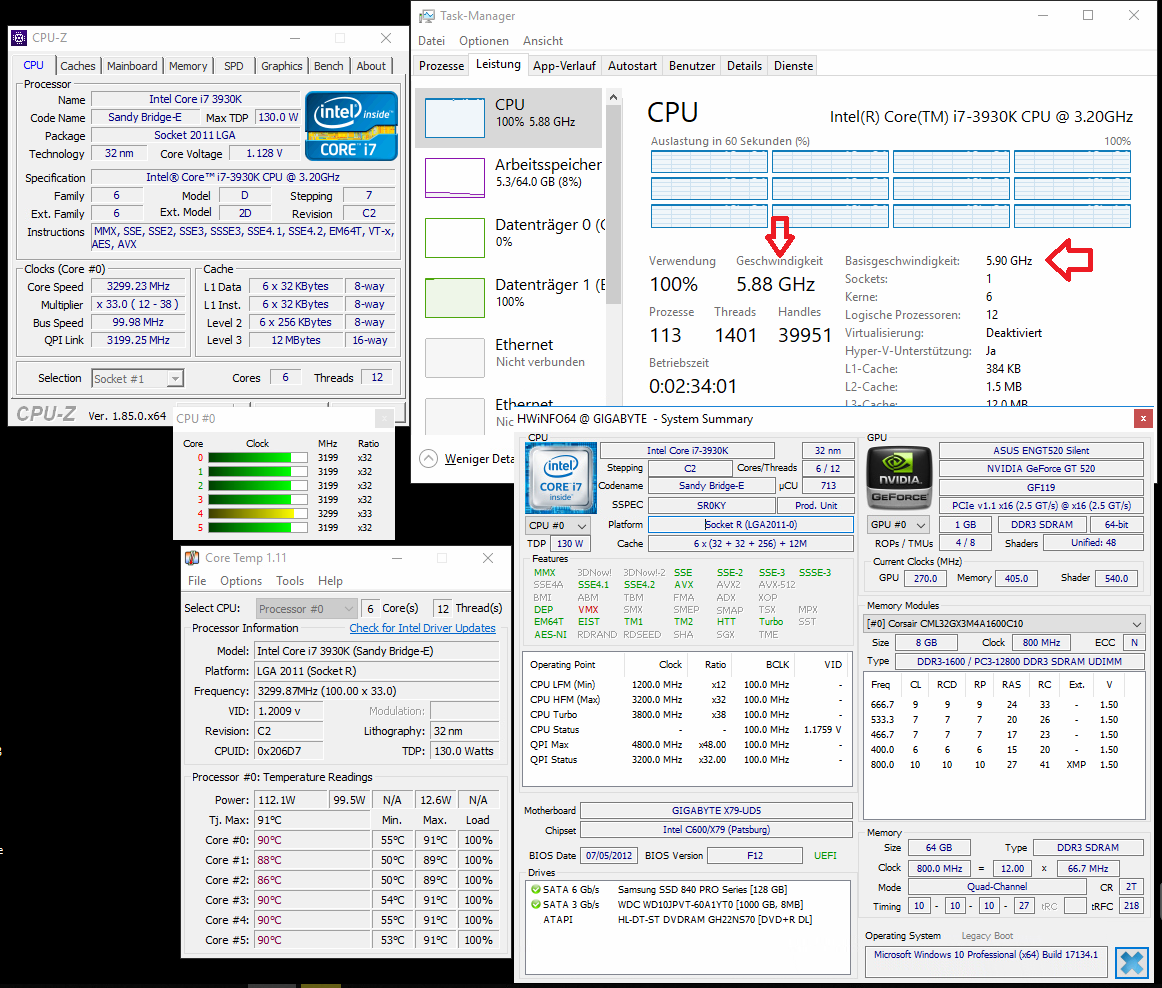
Task: Switch to the Mainboard tab in CPU-Z
Action: click(132, 66)
